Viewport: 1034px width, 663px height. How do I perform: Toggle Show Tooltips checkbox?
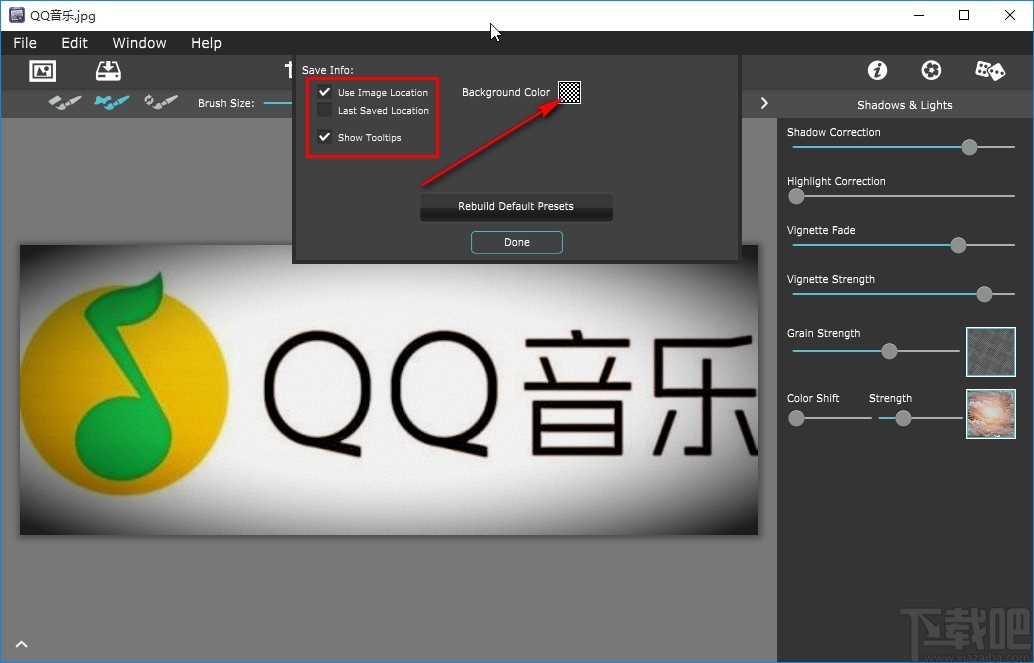pyautogui.click(x=324, y=137)
